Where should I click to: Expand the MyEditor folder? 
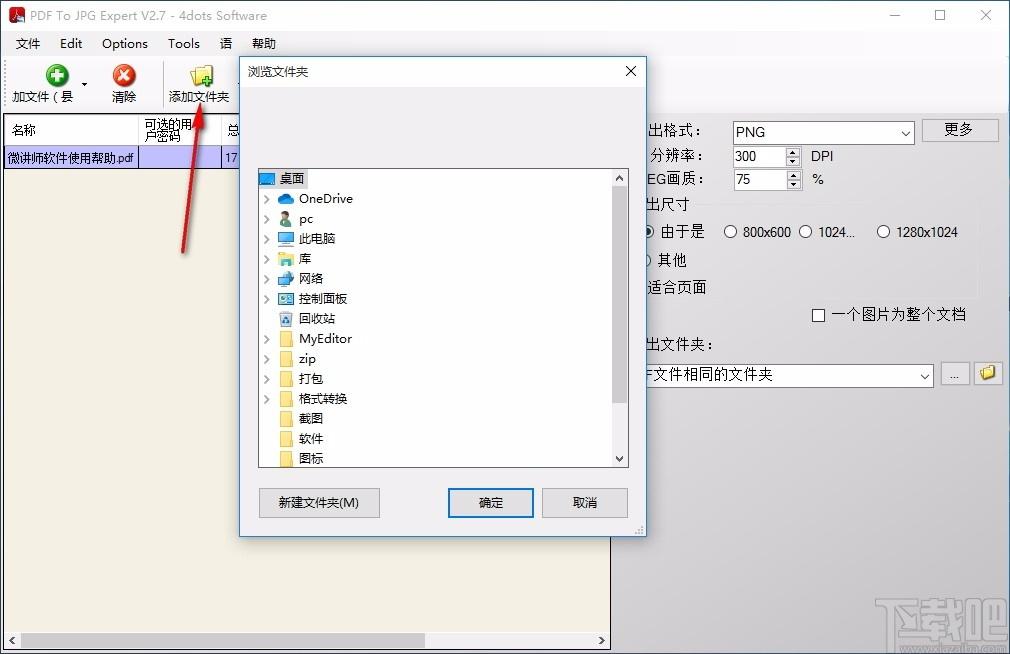tap(267, 339)
